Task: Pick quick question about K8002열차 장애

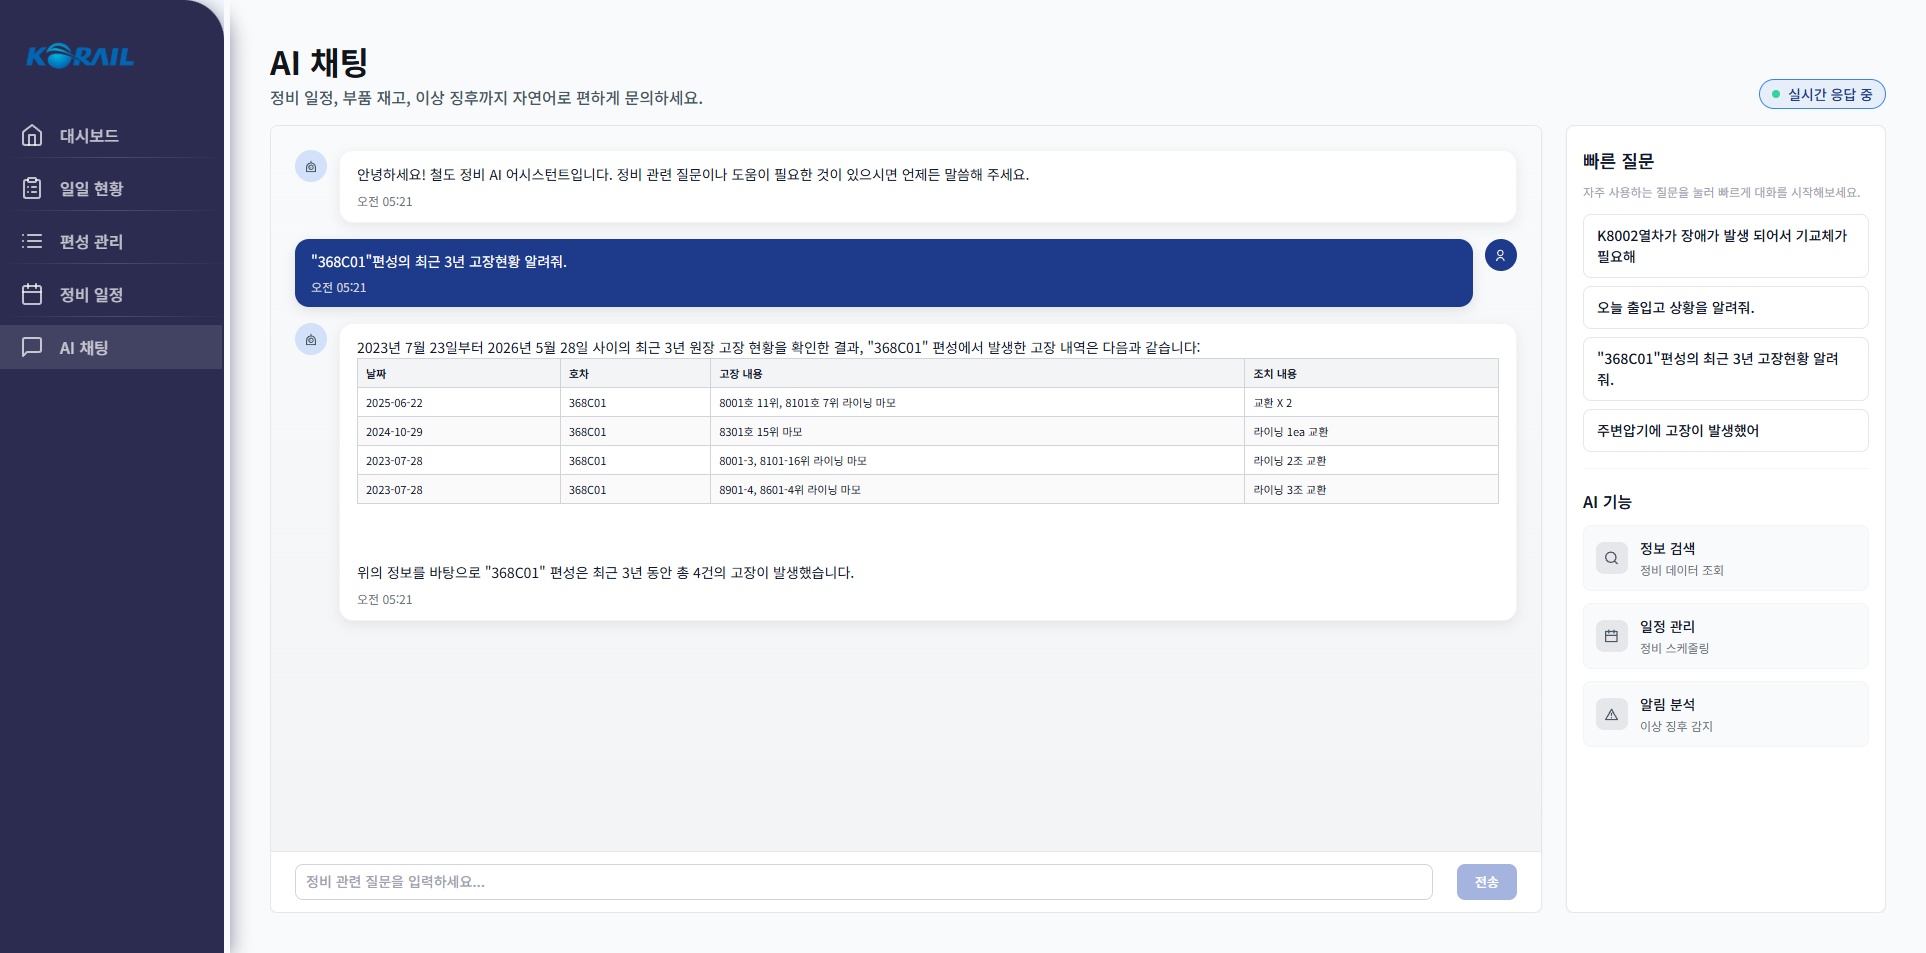Action: [x=1725, y=246]
